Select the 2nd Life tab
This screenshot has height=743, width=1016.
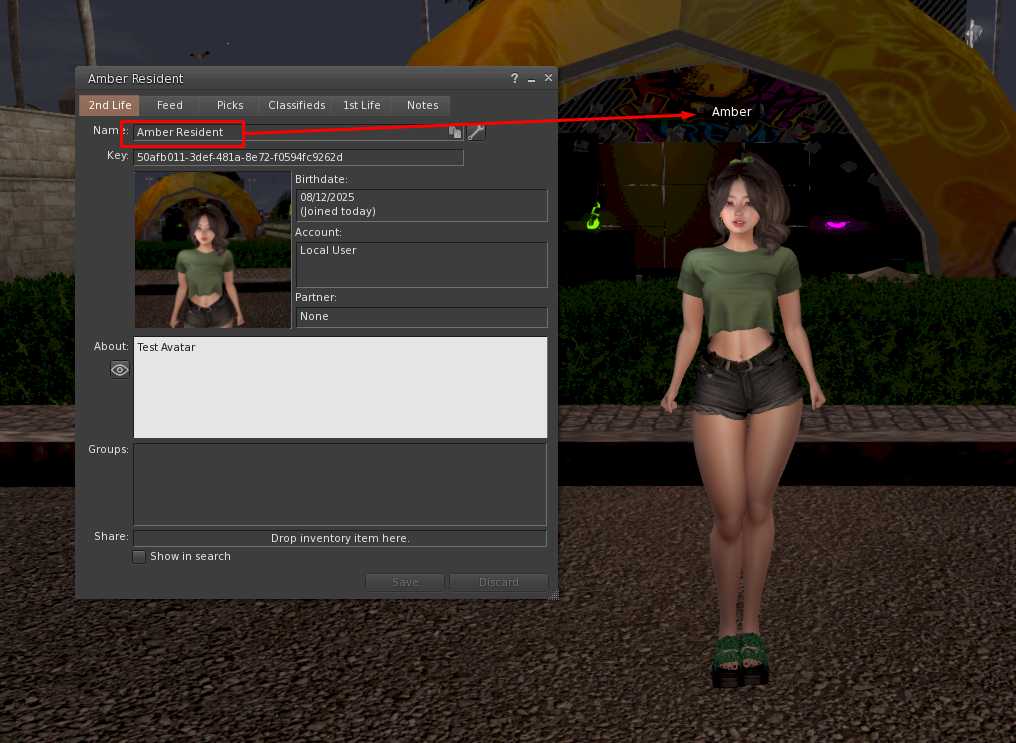tap(110, 105)
